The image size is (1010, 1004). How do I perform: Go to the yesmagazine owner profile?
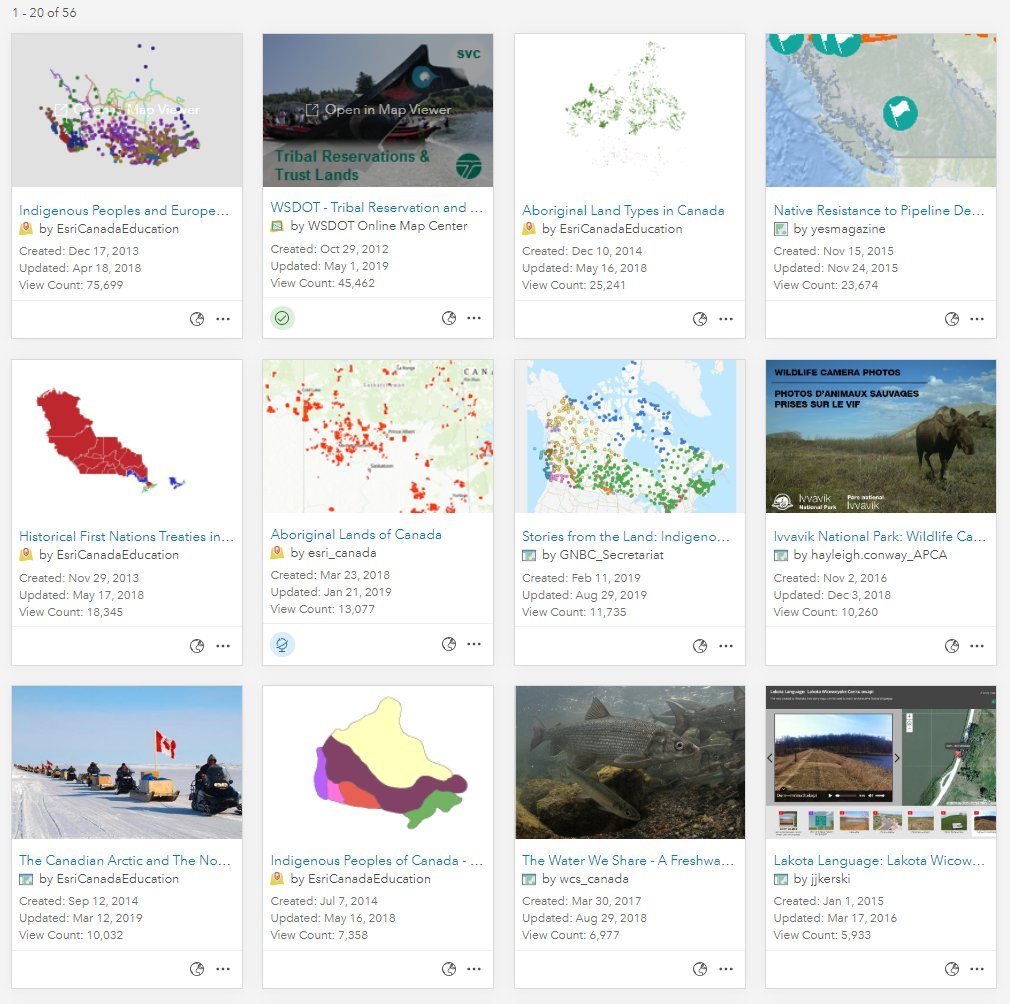pyautogui.click(x=839, y=229)
